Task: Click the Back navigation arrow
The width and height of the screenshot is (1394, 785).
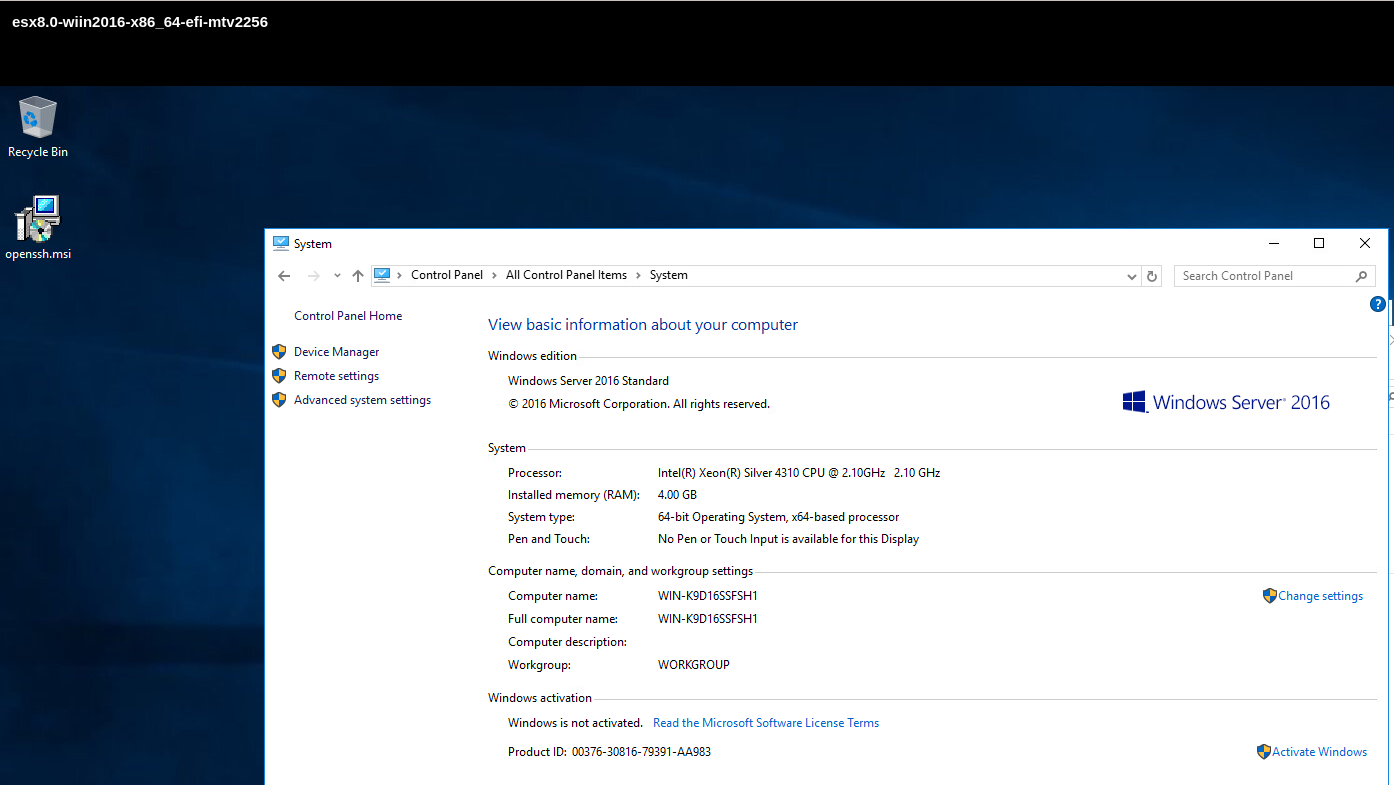Action: pos(284,276)
